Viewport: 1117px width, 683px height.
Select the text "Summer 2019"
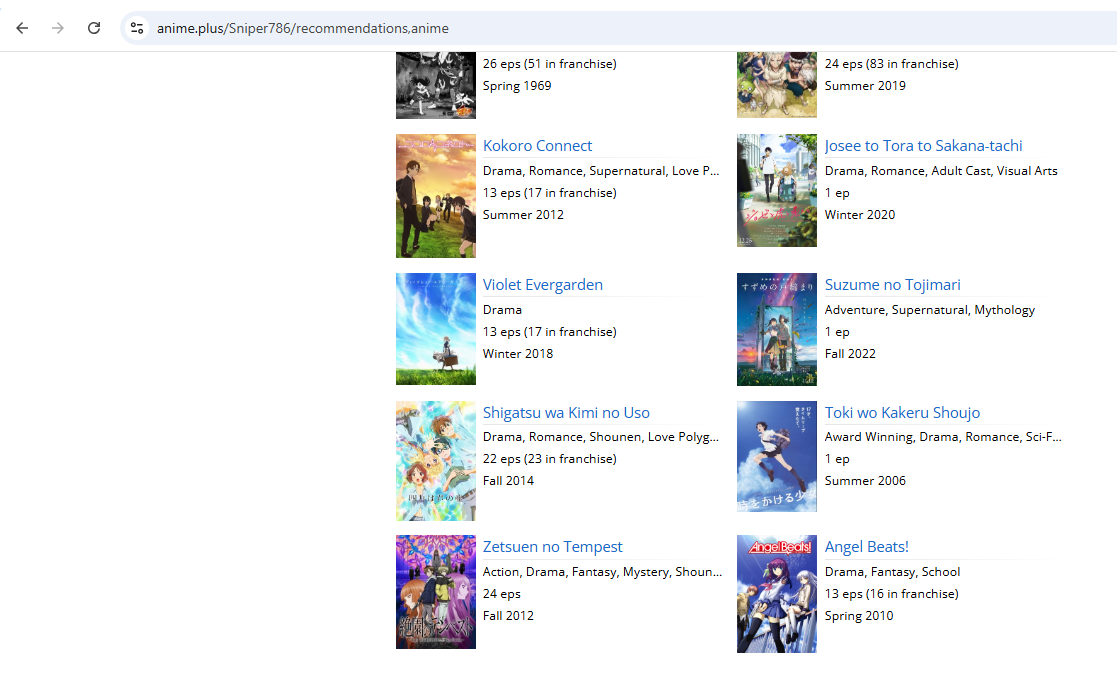(x=865, y=85)
